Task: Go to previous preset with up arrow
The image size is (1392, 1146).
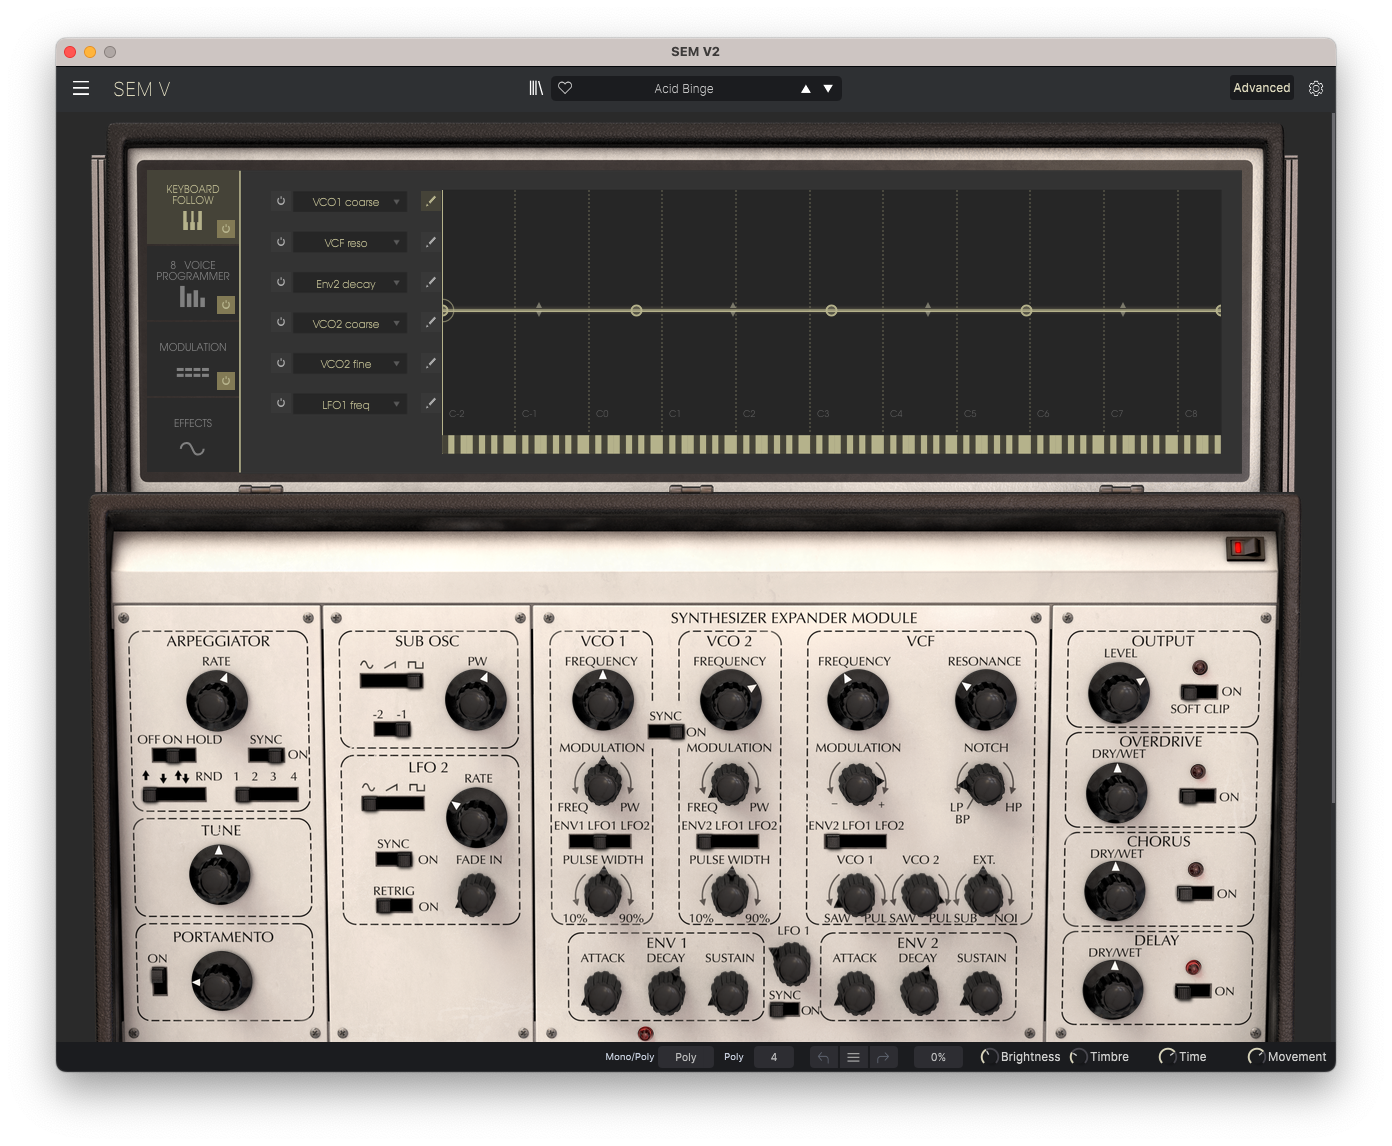Action: point(806,89)
